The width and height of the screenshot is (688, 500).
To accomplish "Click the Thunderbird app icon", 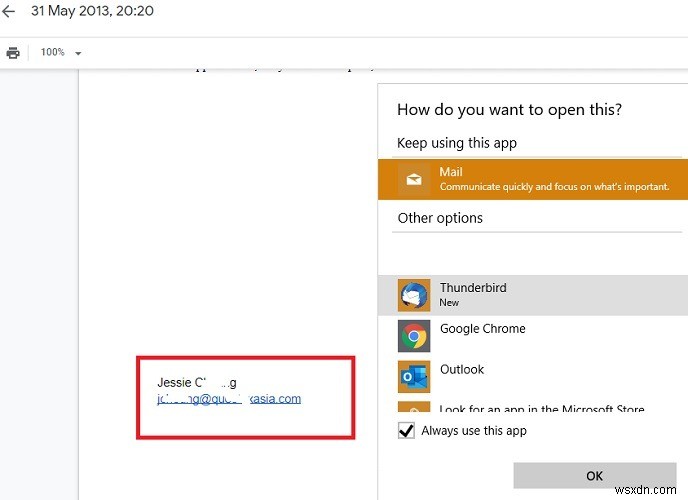I will coord(414,295).
